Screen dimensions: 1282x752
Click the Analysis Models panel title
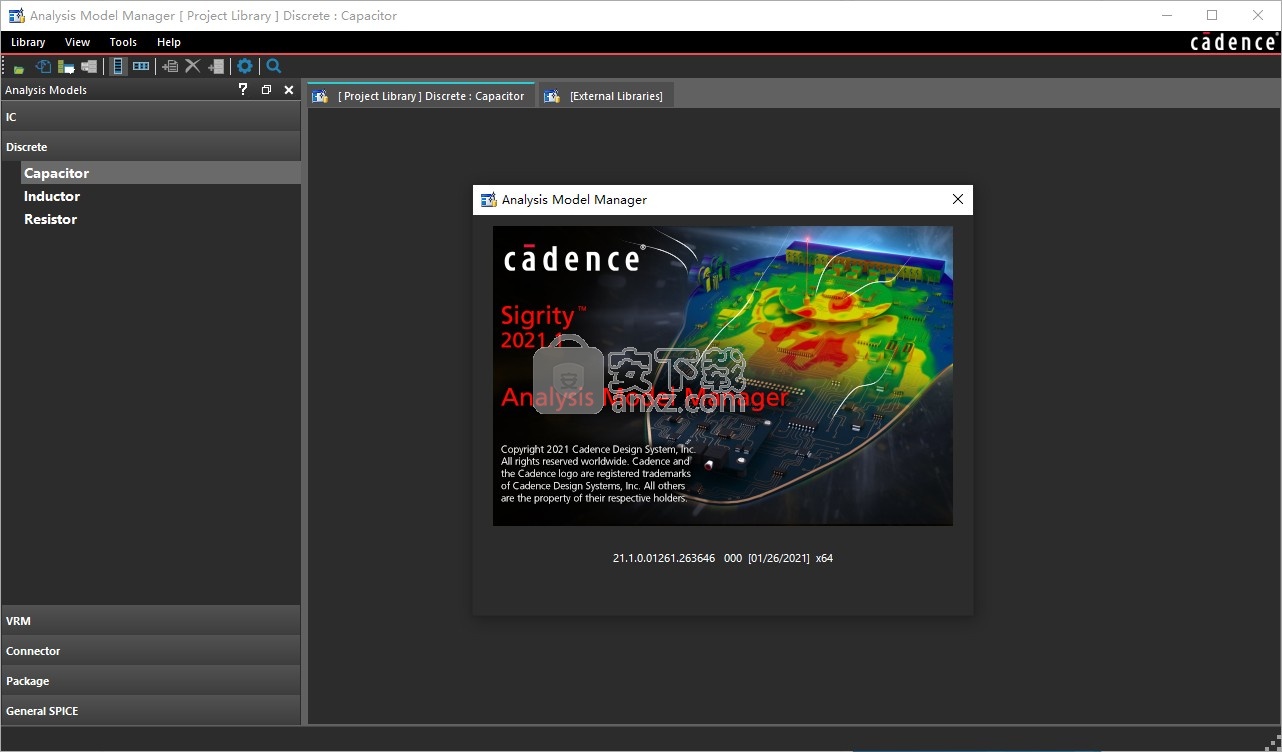pos(46,90)
